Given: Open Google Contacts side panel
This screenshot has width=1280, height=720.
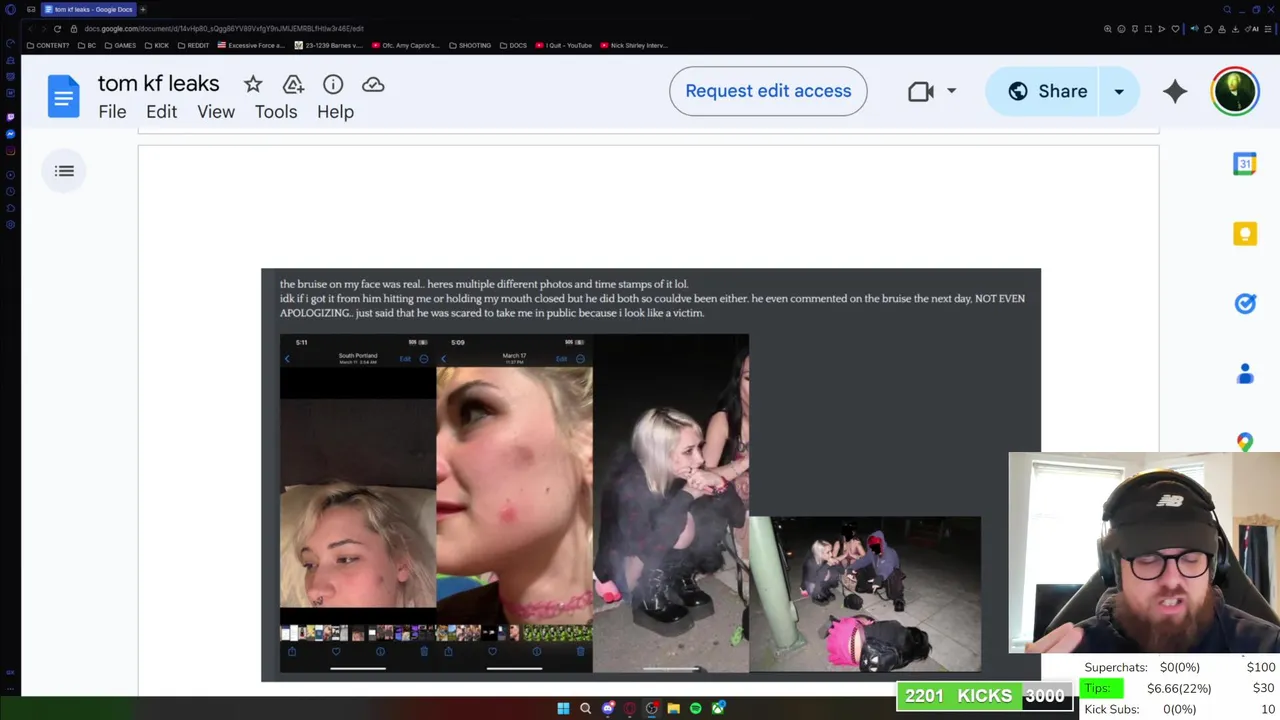Looking at the screenshot, I should [1245, 374].
